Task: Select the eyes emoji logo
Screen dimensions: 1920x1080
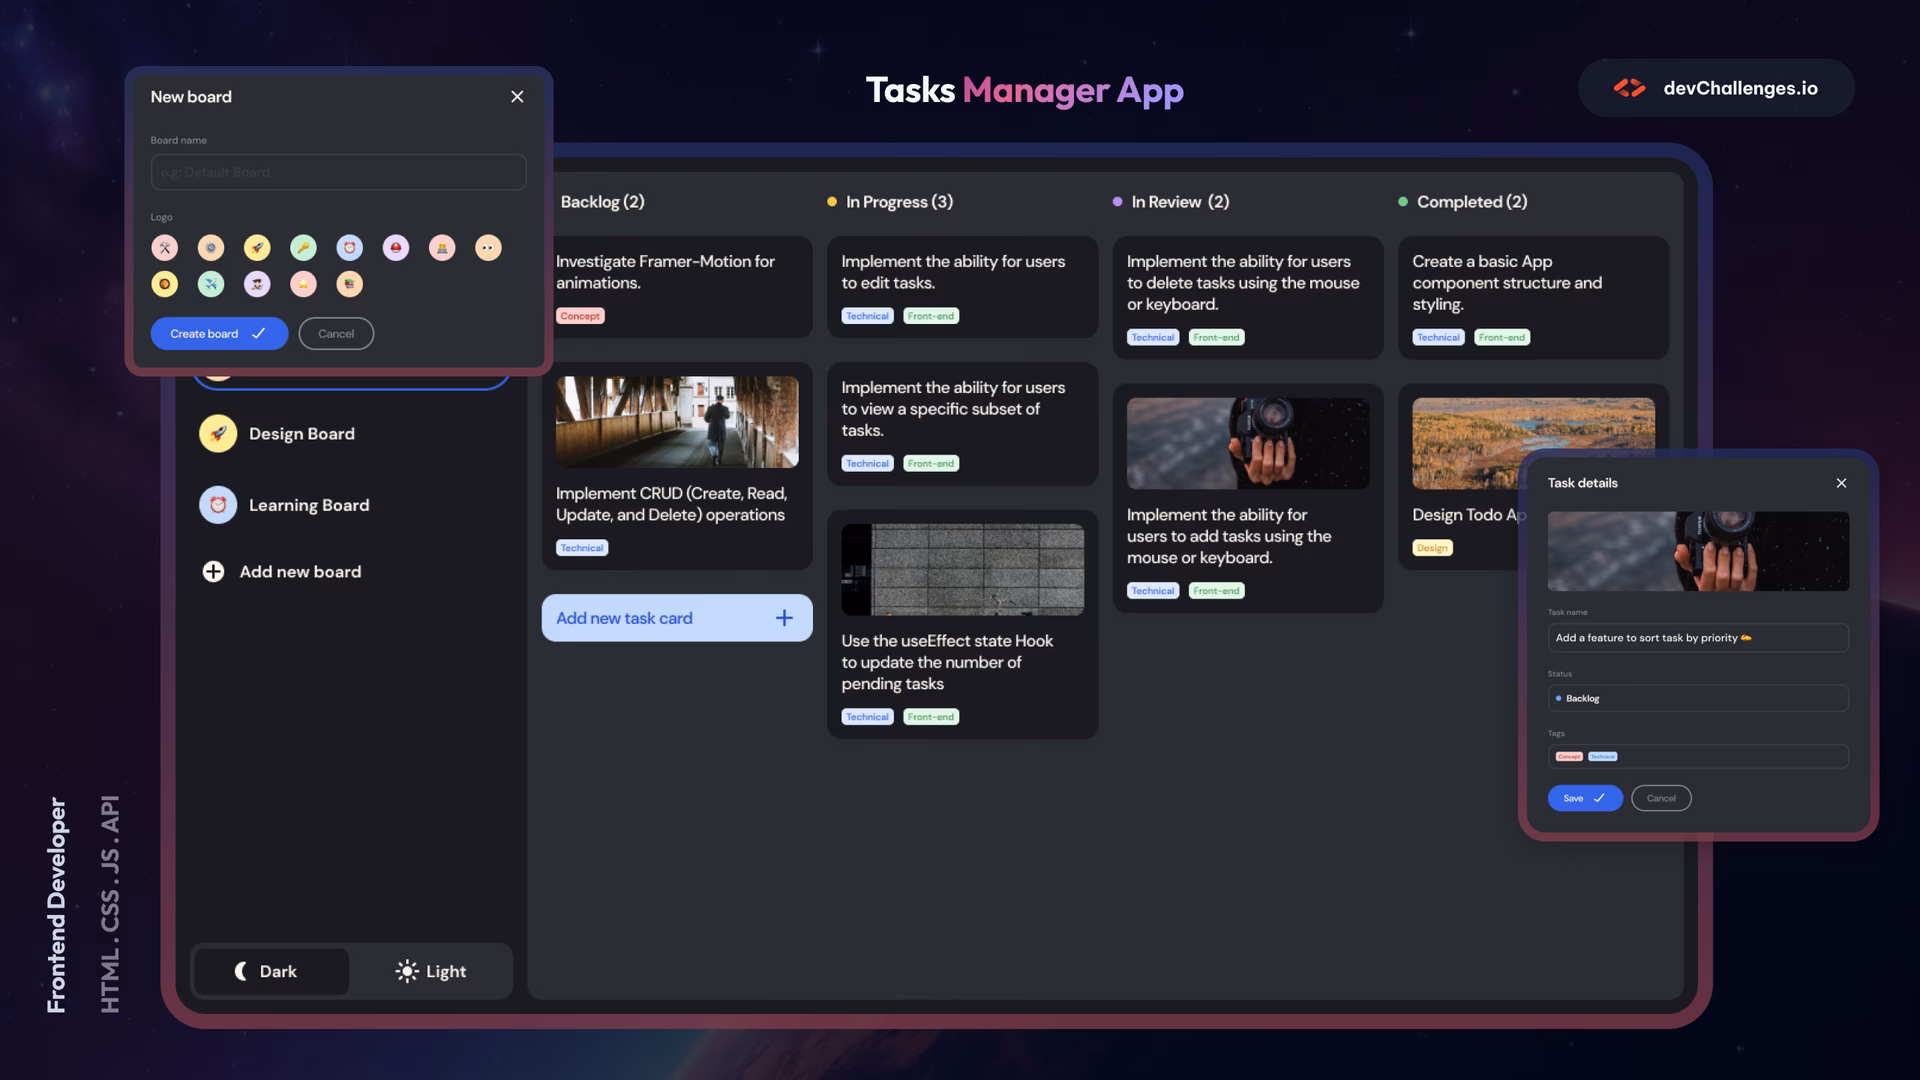Action: [x=488, y=248]
